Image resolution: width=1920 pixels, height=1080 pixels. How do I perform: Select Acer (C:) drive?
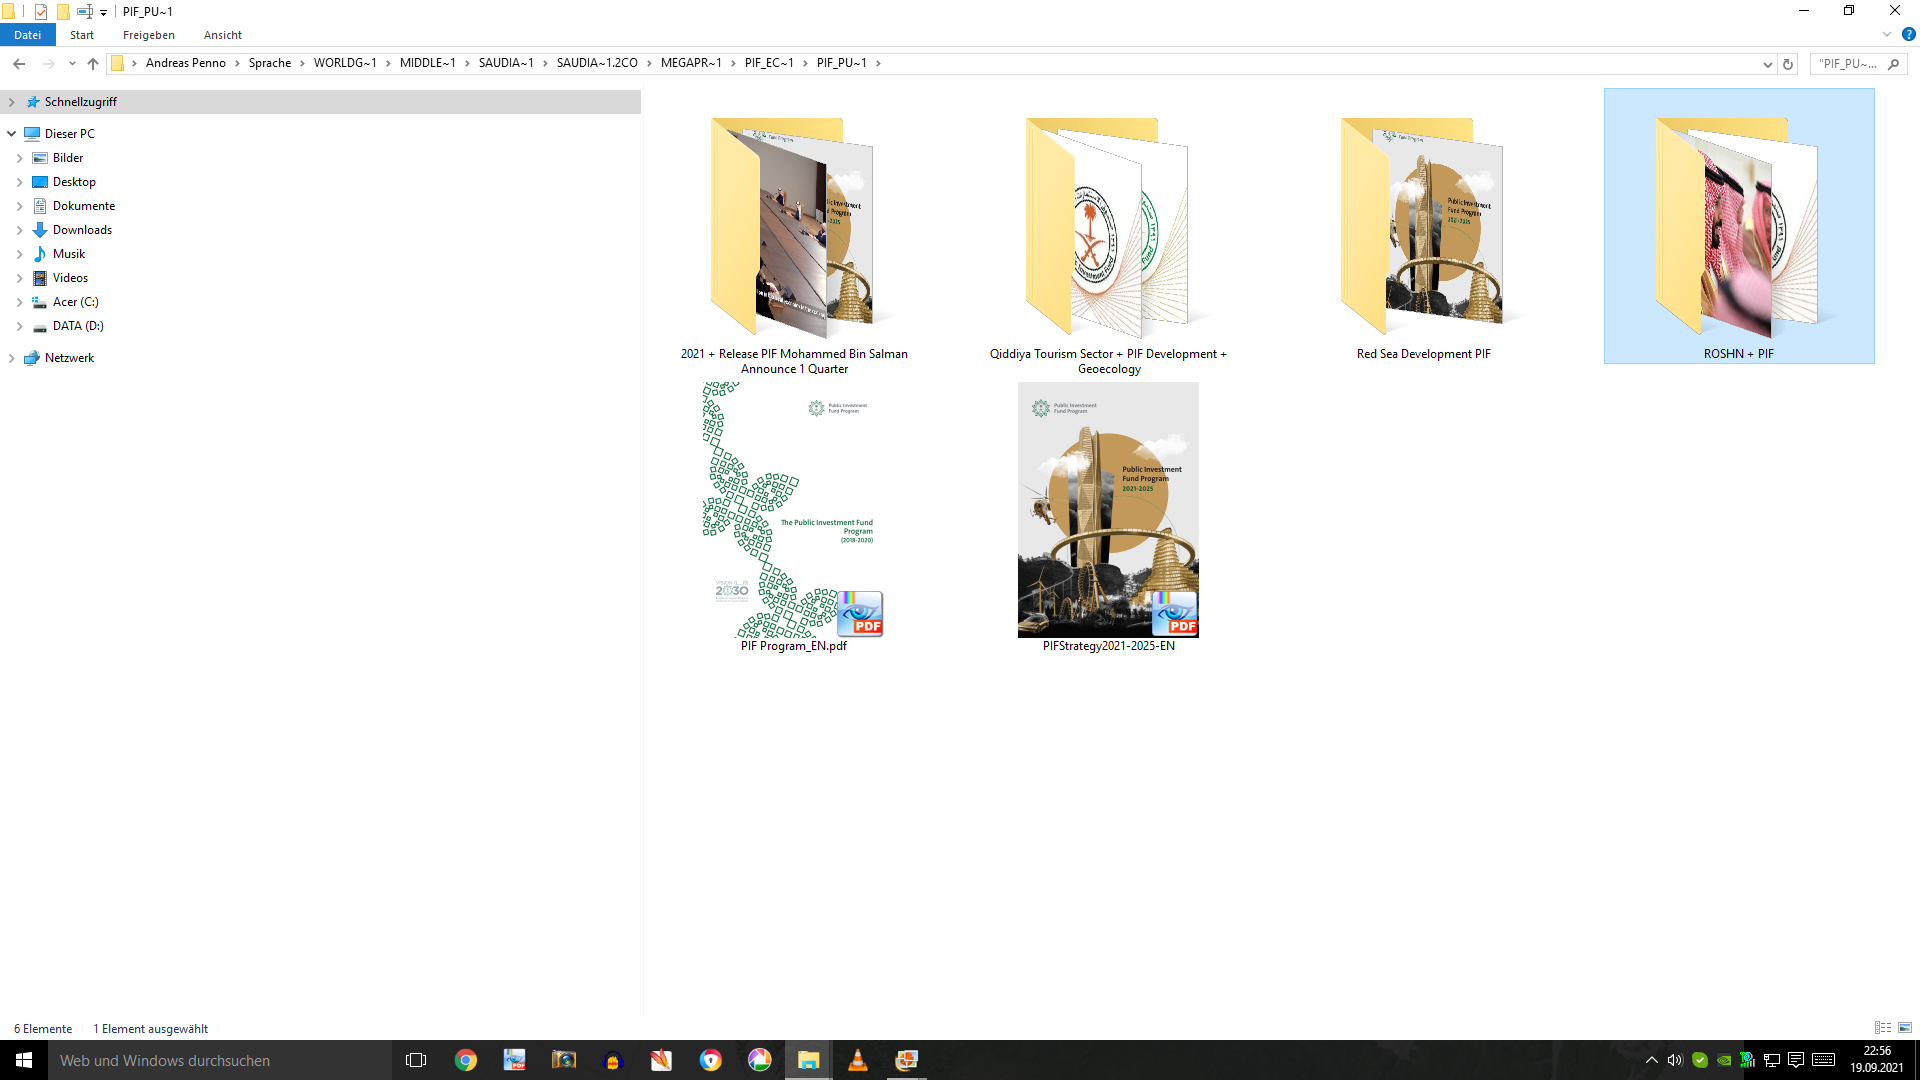point(75,302)
